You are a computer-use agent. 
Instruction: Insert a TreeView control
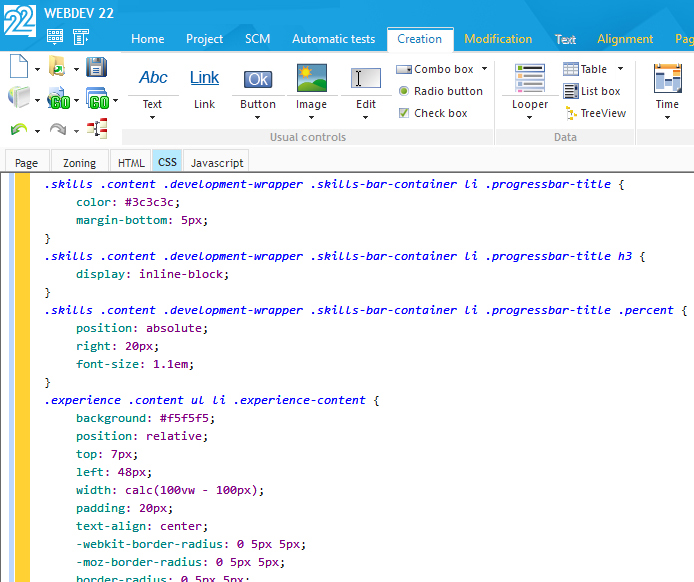595,113
